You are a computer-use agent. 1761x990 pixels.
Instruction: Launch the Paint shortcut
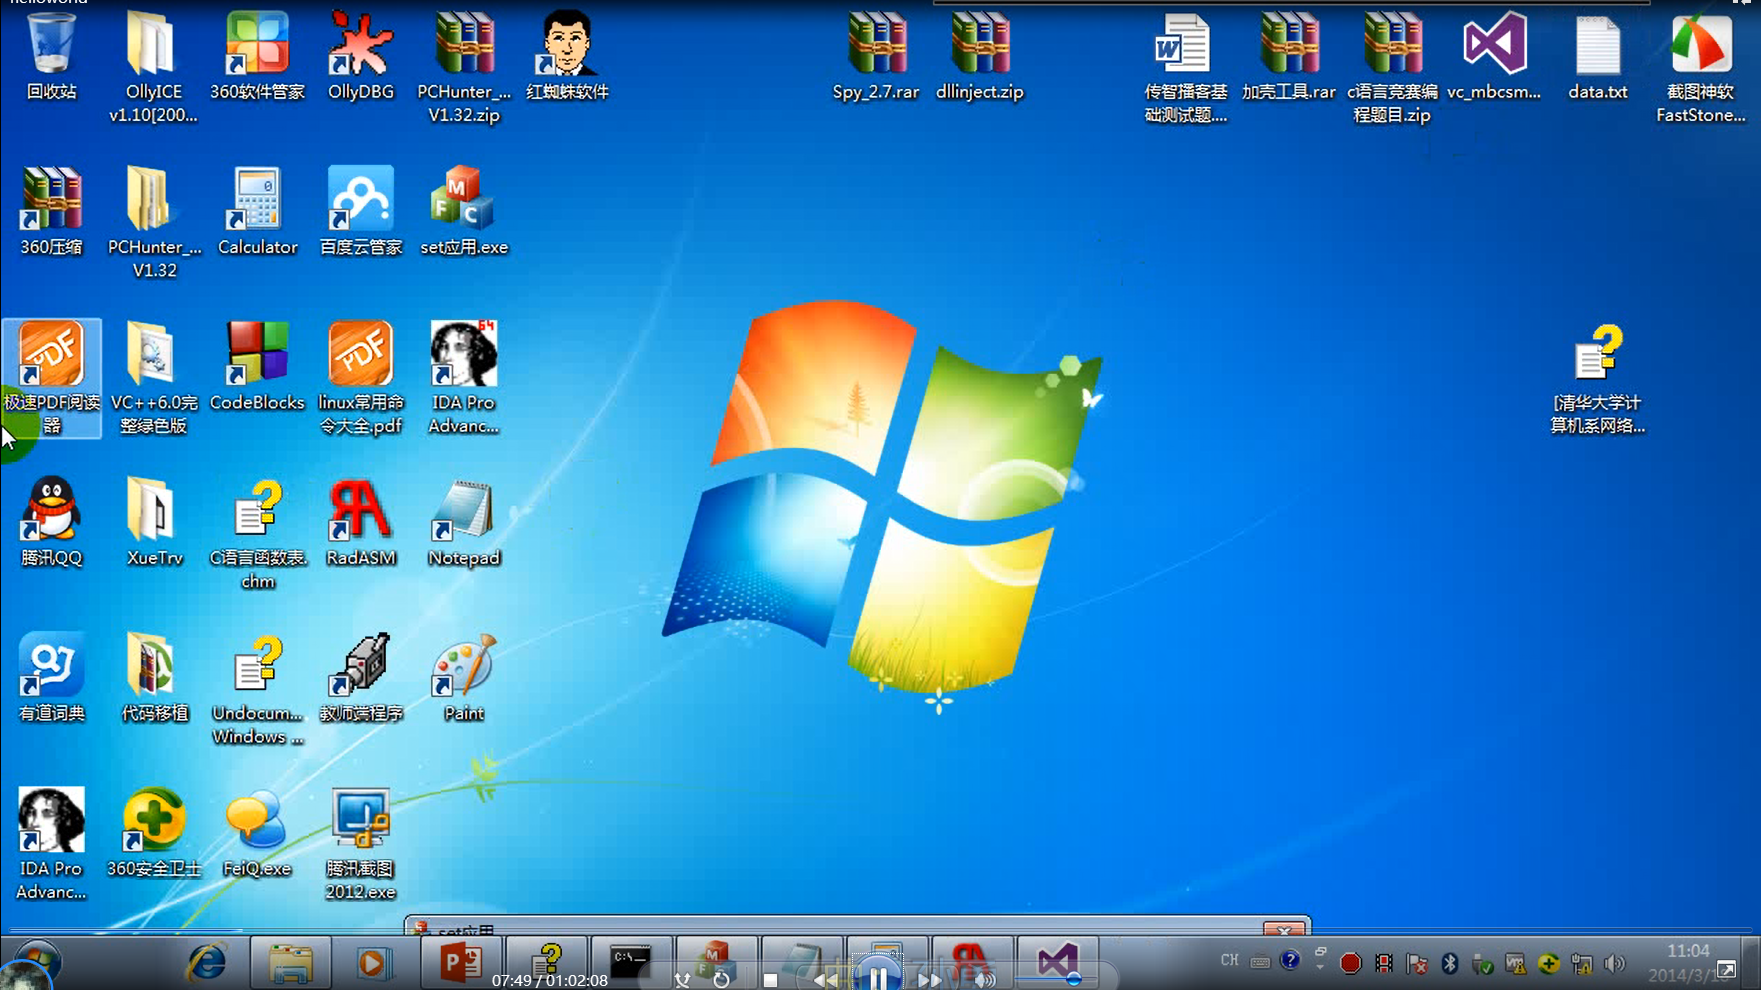[464, 678]
